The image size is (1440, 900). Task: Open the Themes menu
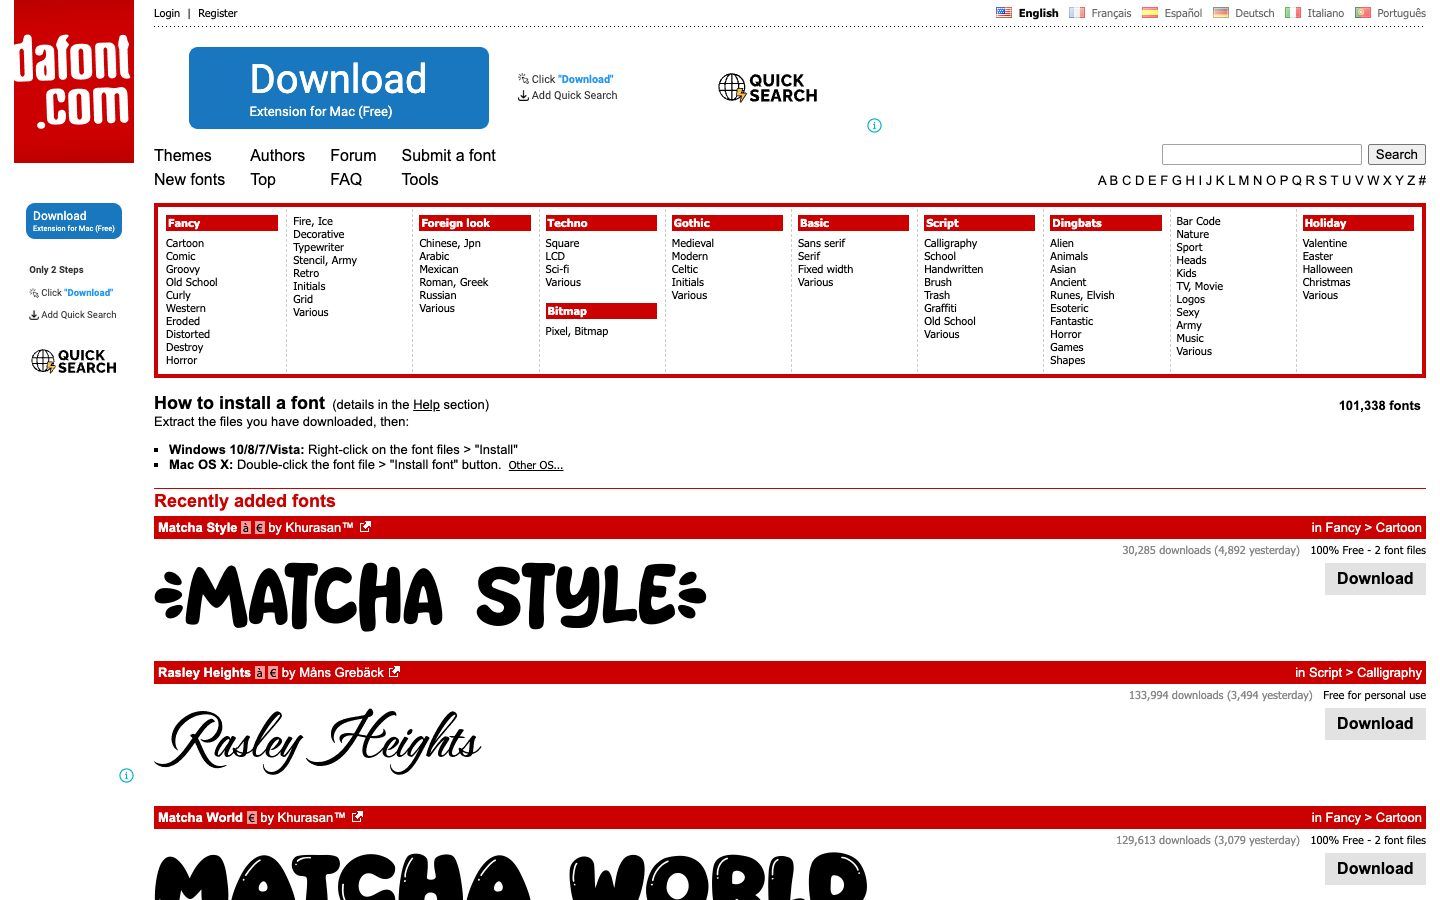coord(183,155)
